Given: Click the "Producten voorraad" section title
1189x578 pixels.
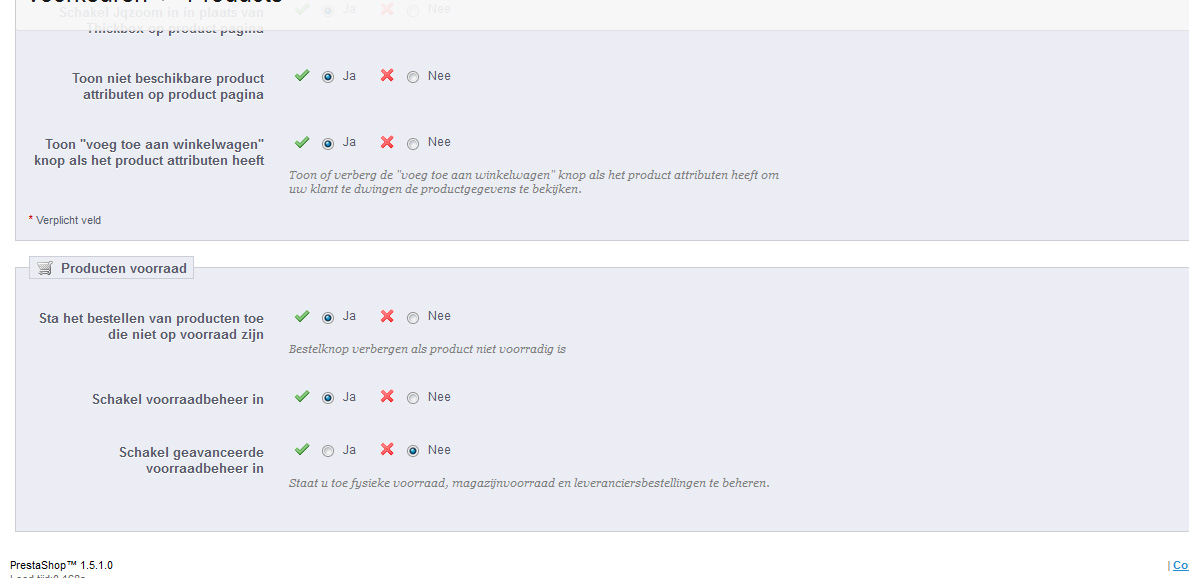Looking at the screenshot, I should pos(124,269).
